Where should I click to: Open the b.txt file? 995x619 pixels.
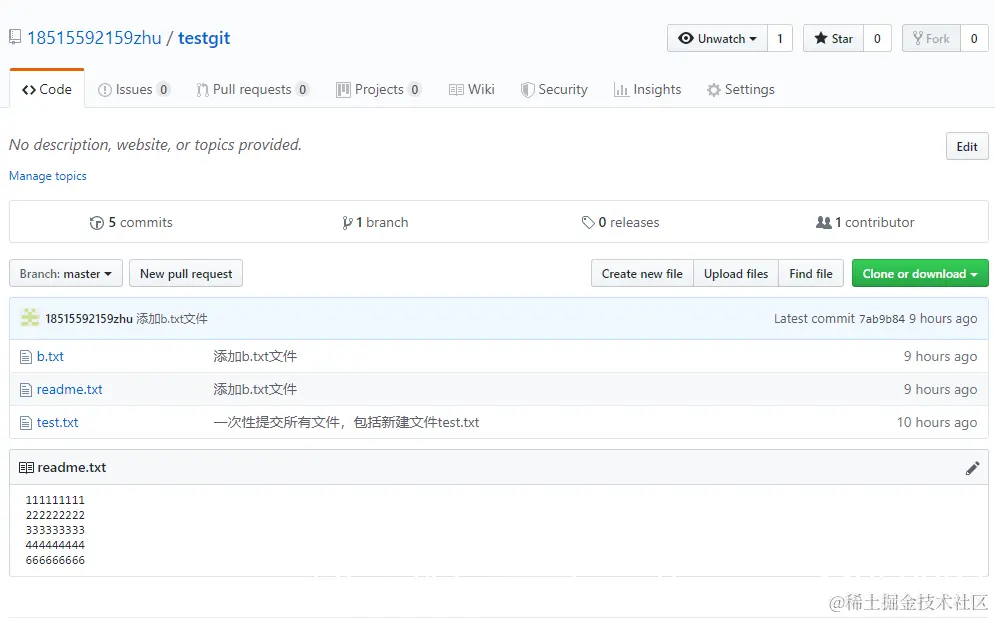tap(50, 357)
